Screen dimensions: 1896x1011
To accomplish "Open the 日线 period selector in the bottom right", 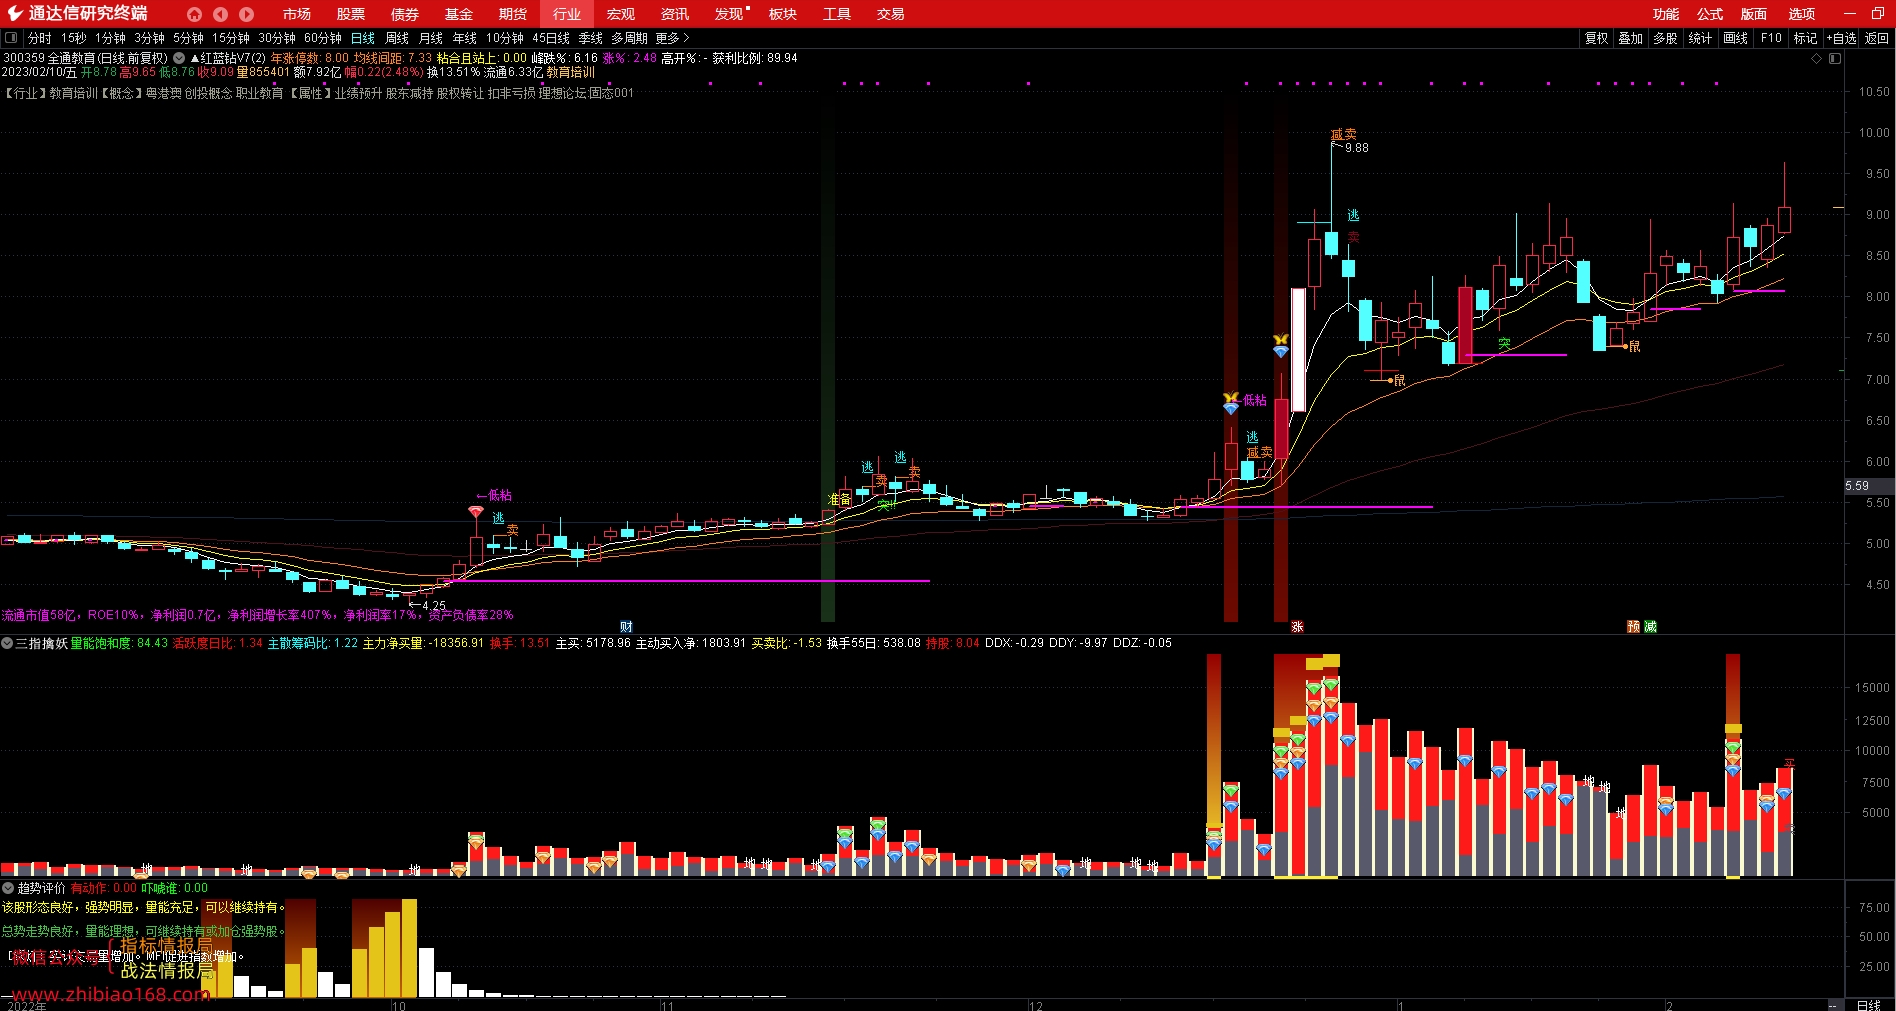I will (x=1868, y=1005).
